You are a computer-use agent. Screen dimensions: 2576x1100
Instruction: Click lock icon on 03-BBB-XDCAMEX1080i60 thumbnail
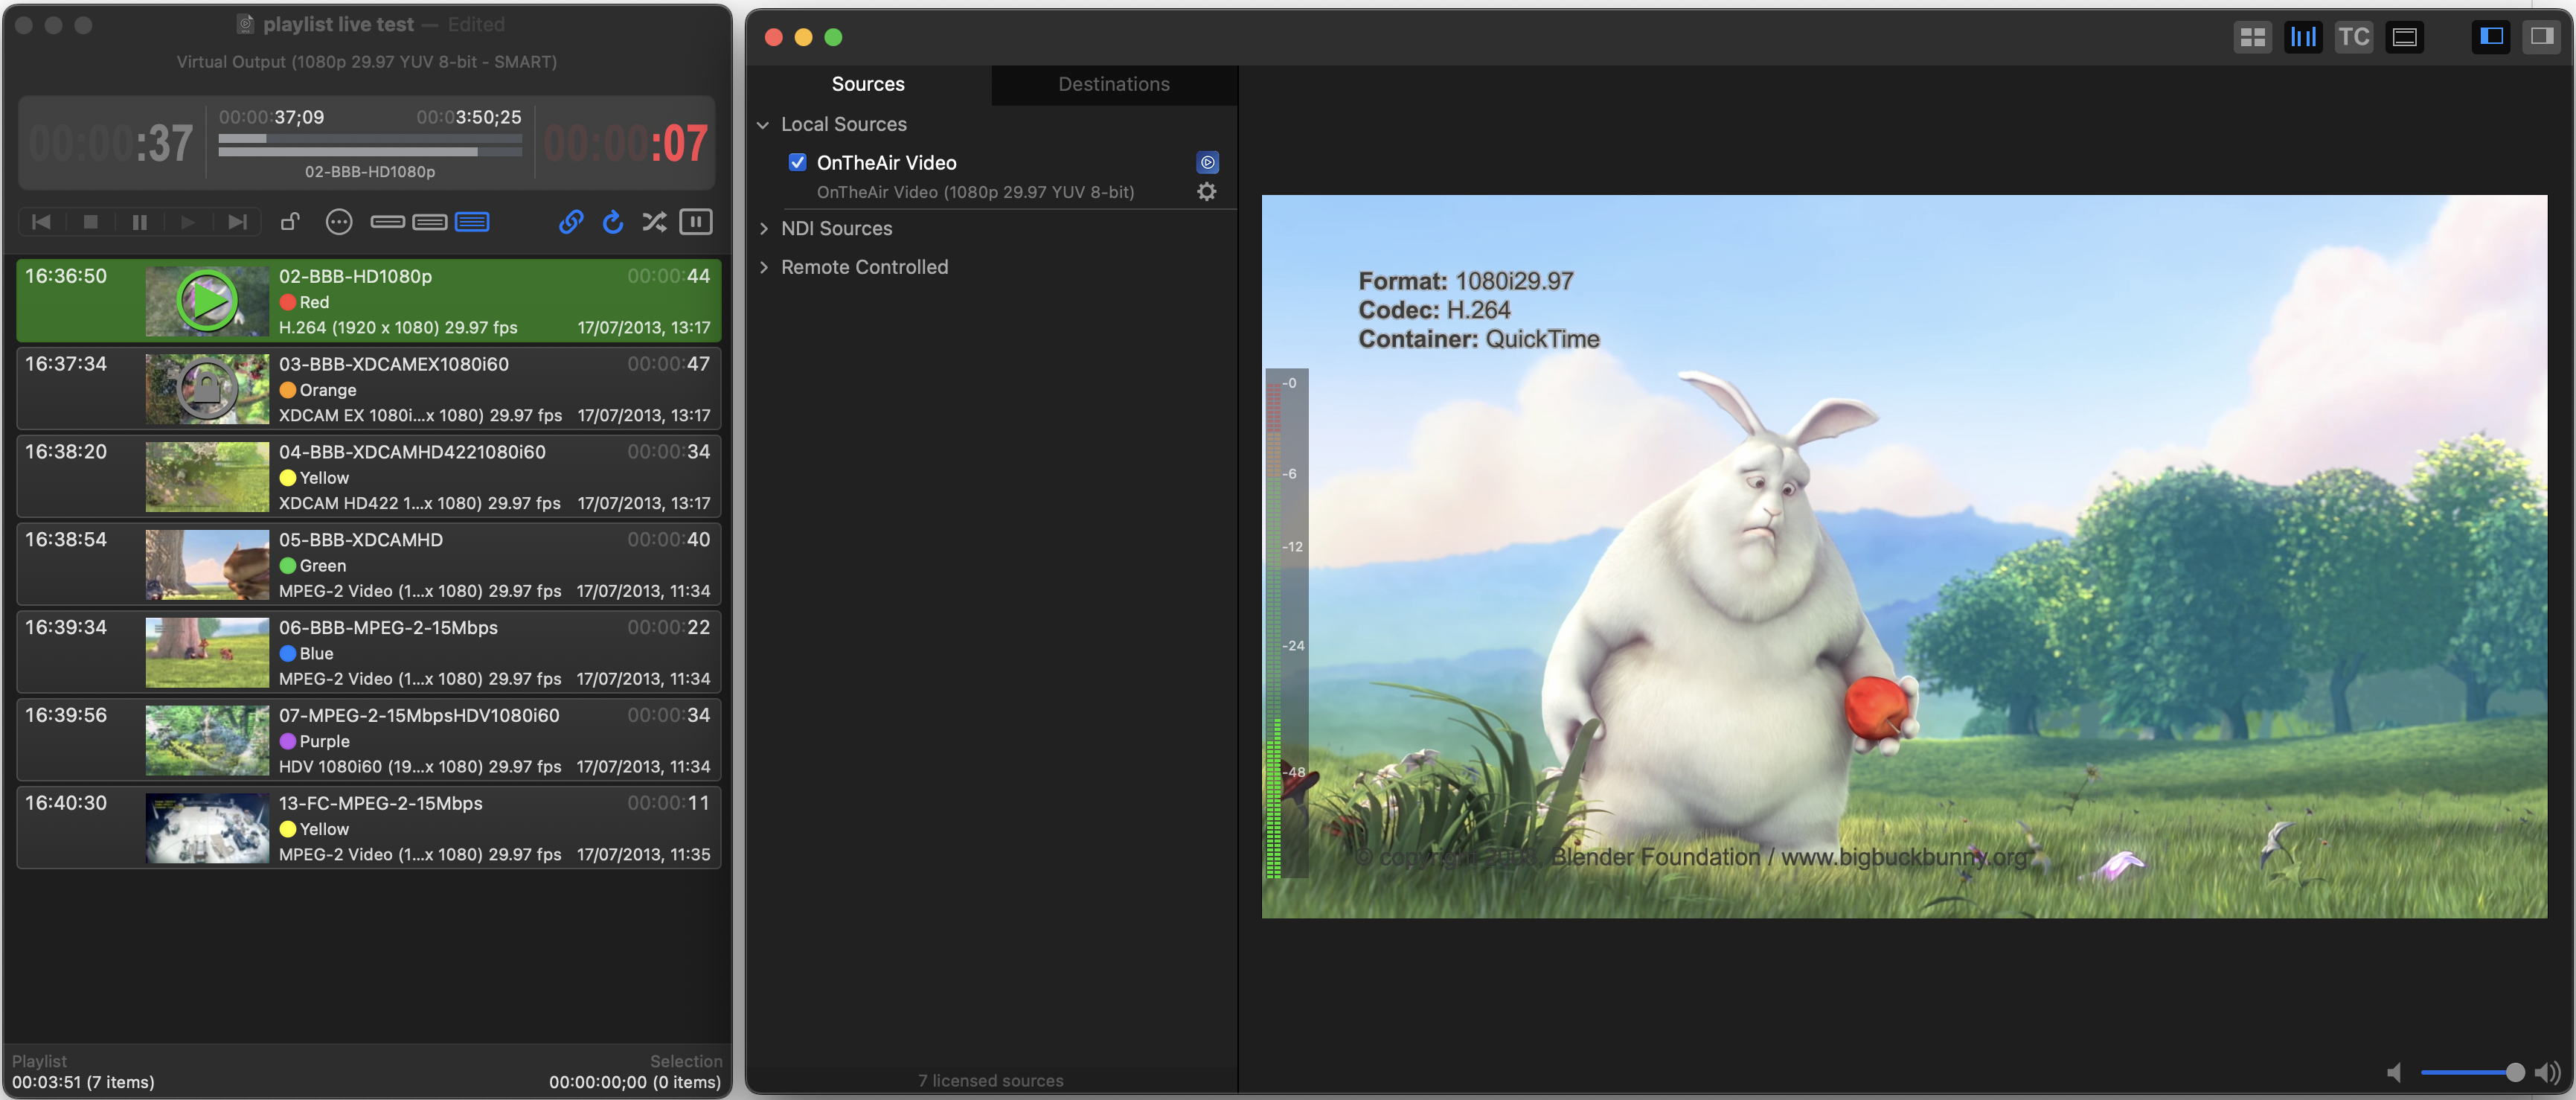click(207, 388)
